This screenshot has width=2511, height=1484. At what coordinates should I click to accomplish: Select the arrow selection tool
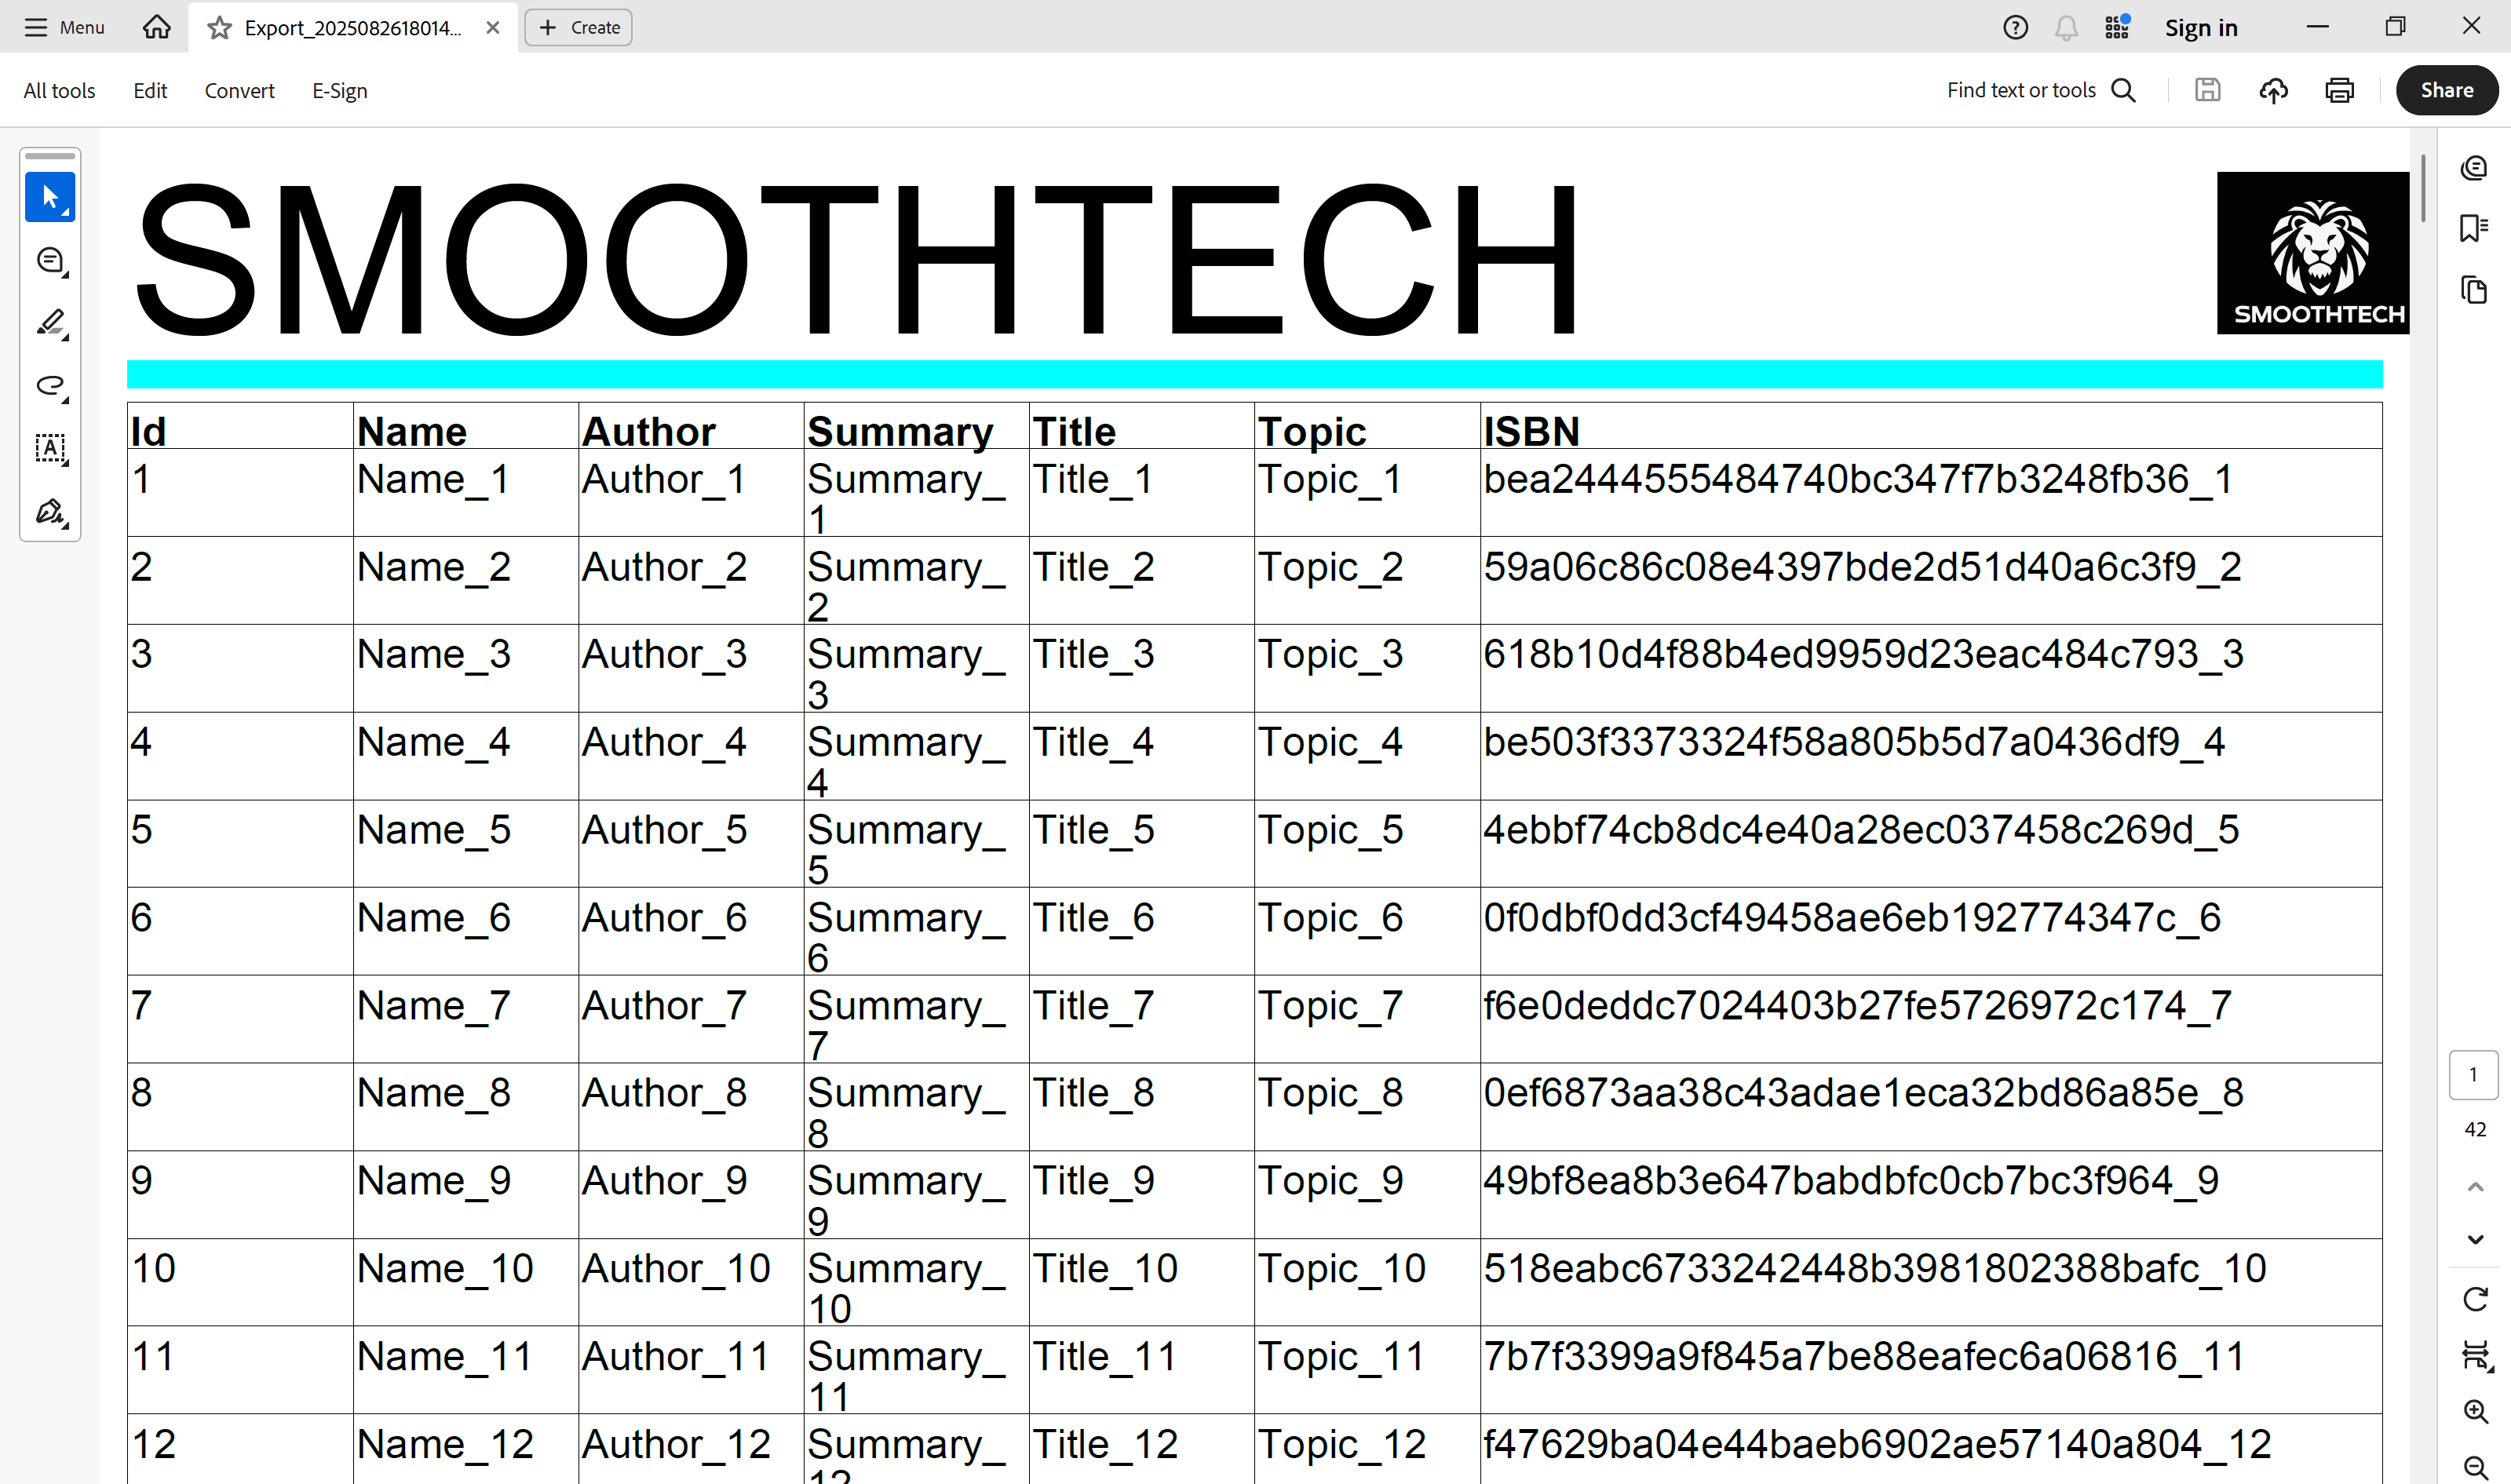(50, 197)
